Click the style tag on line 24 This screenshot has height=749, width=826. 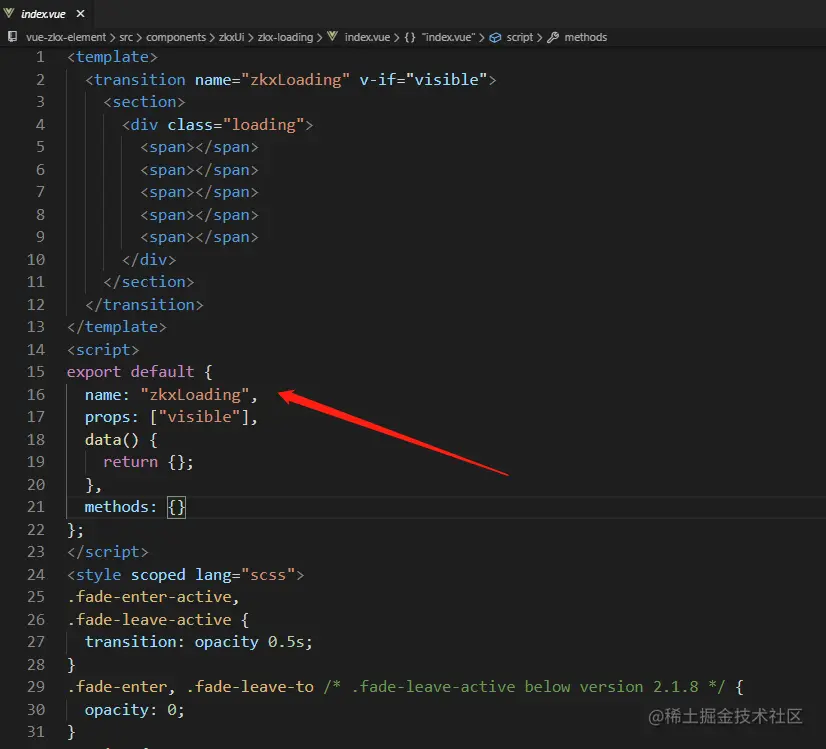pos(99,575)
